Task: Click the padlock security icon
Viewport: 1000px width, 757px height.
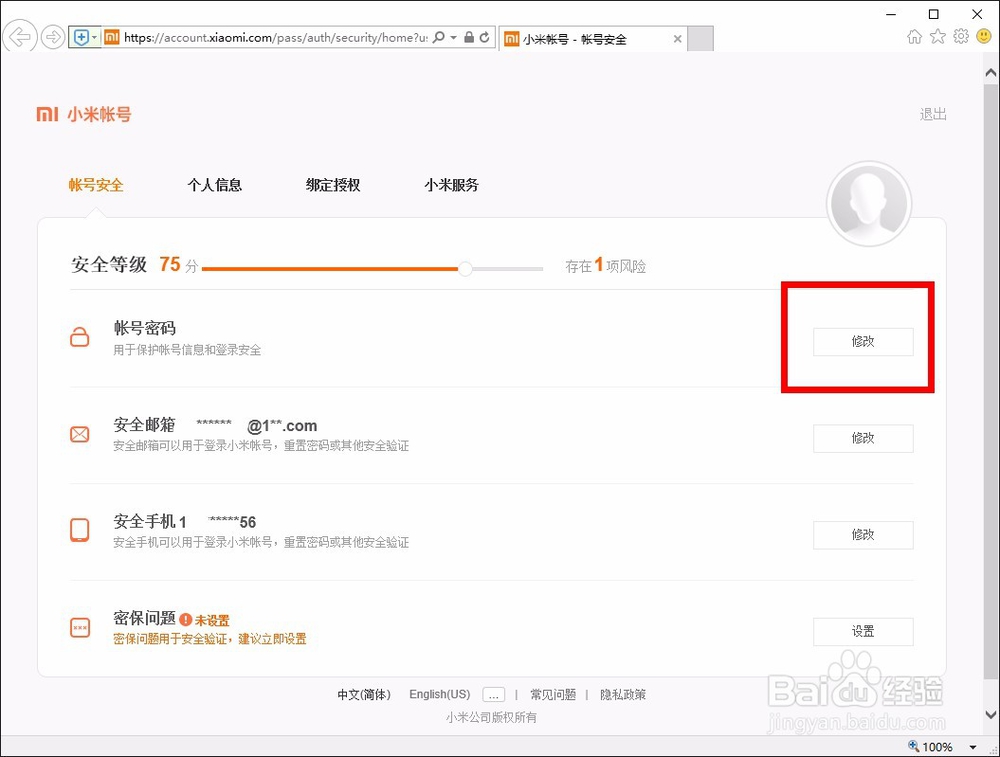Action: [x=469, y=38]
